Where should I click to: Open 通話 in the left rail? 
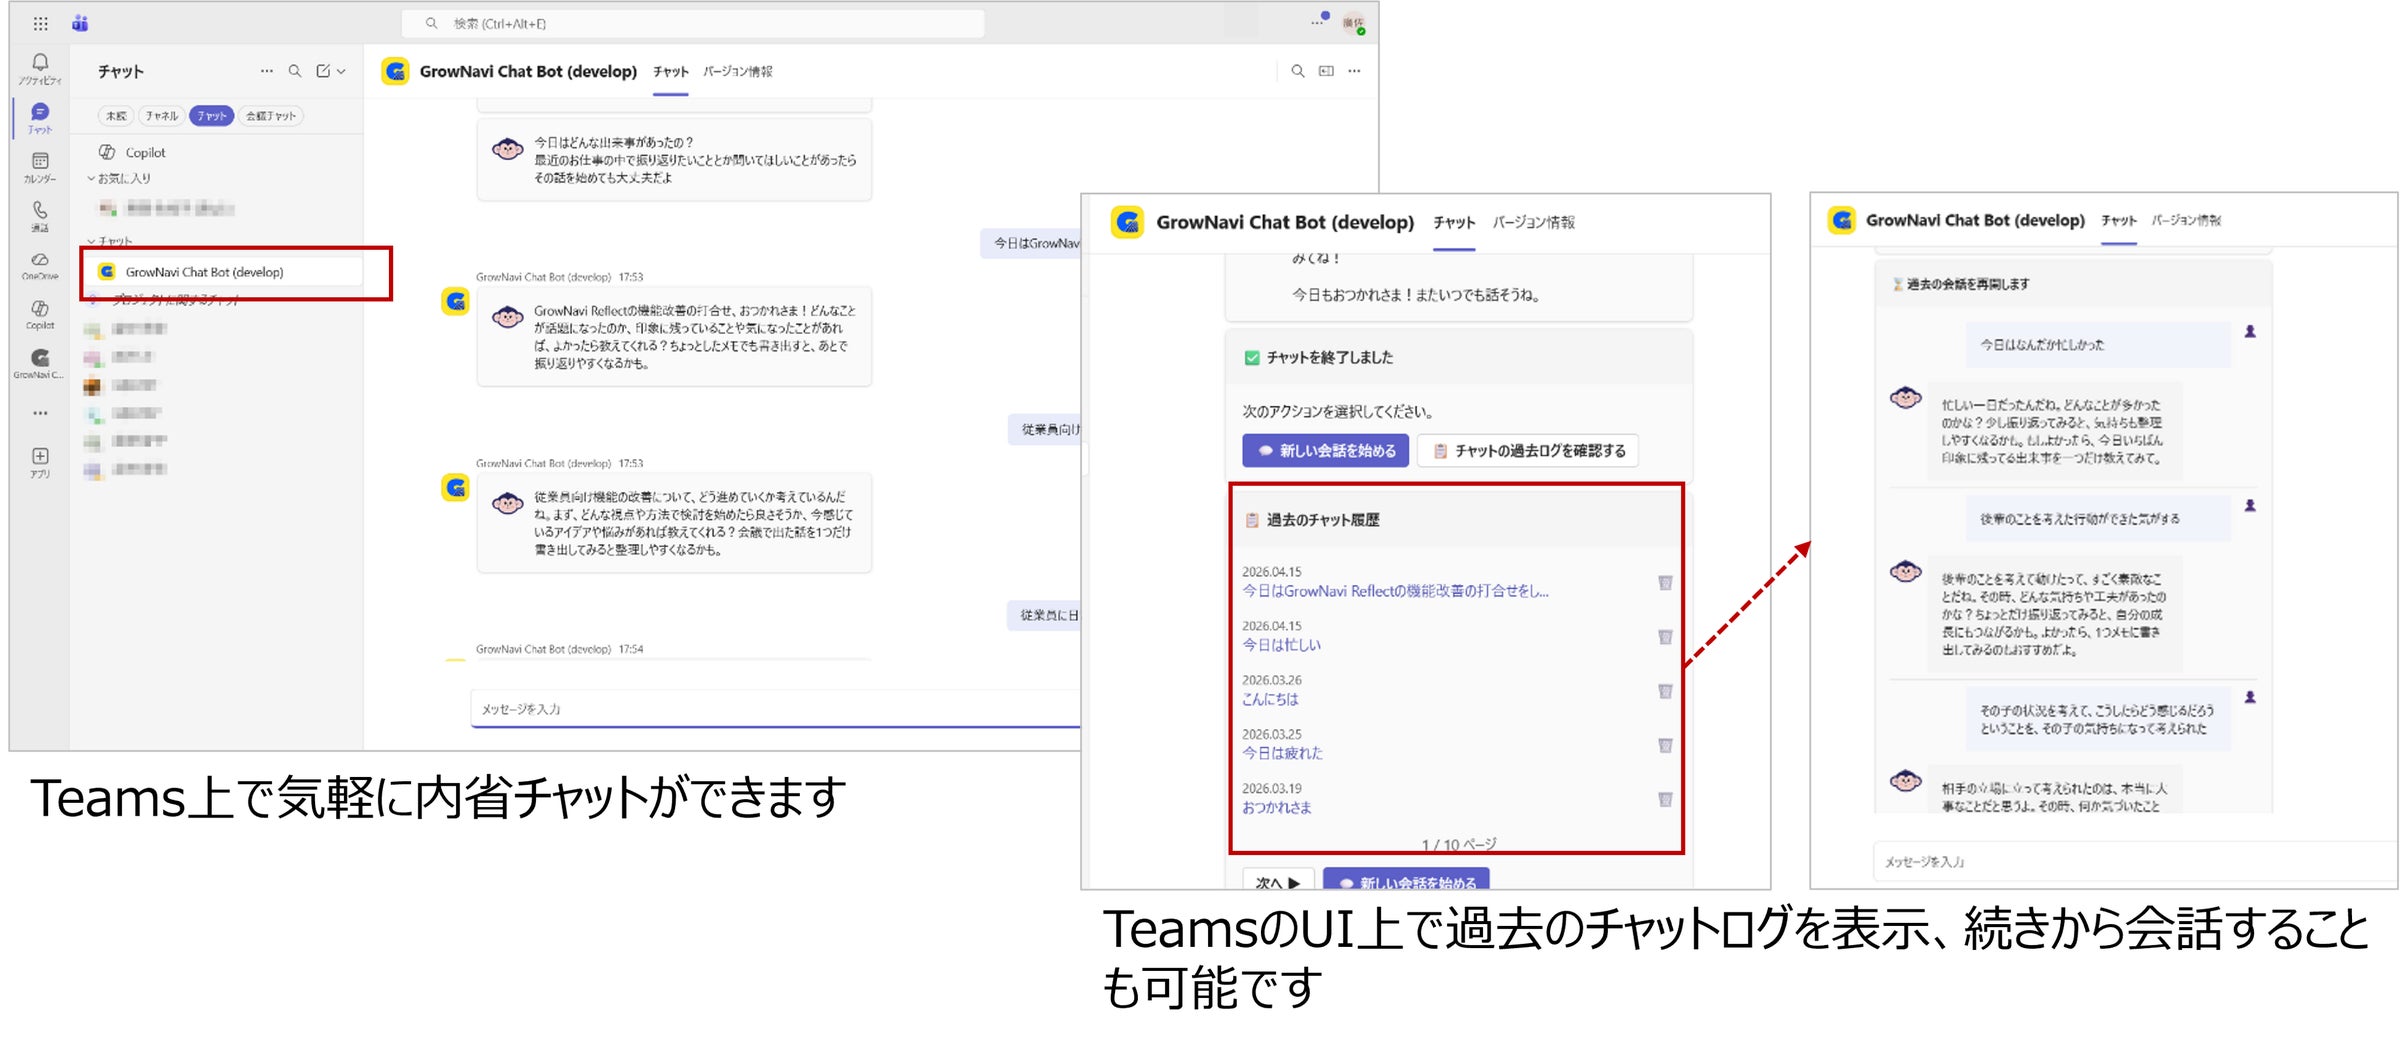tap(40, 215)
